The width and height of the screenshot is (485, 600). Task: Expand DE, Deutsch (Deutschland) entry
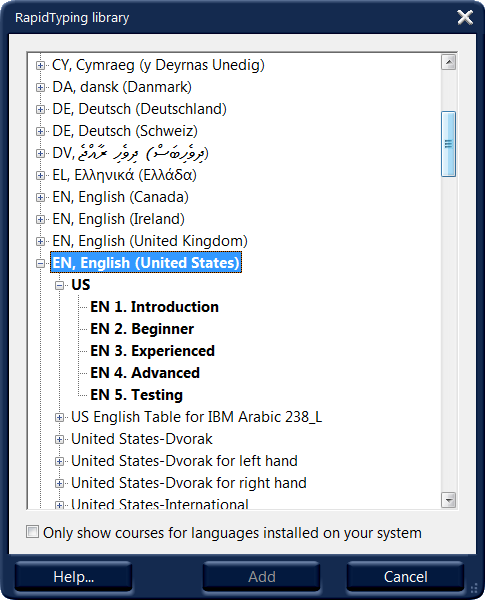[40, 109]
